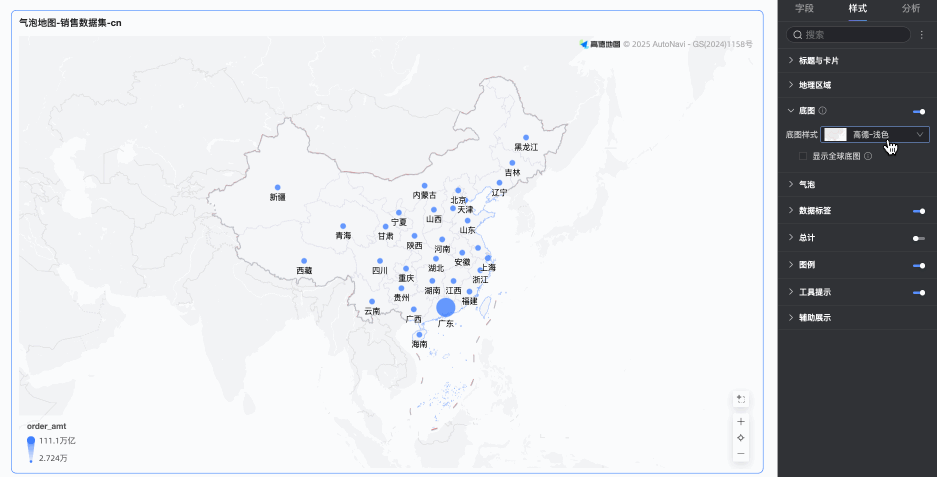
Task: Click the 贵州 label on the map
Action: 402,298
